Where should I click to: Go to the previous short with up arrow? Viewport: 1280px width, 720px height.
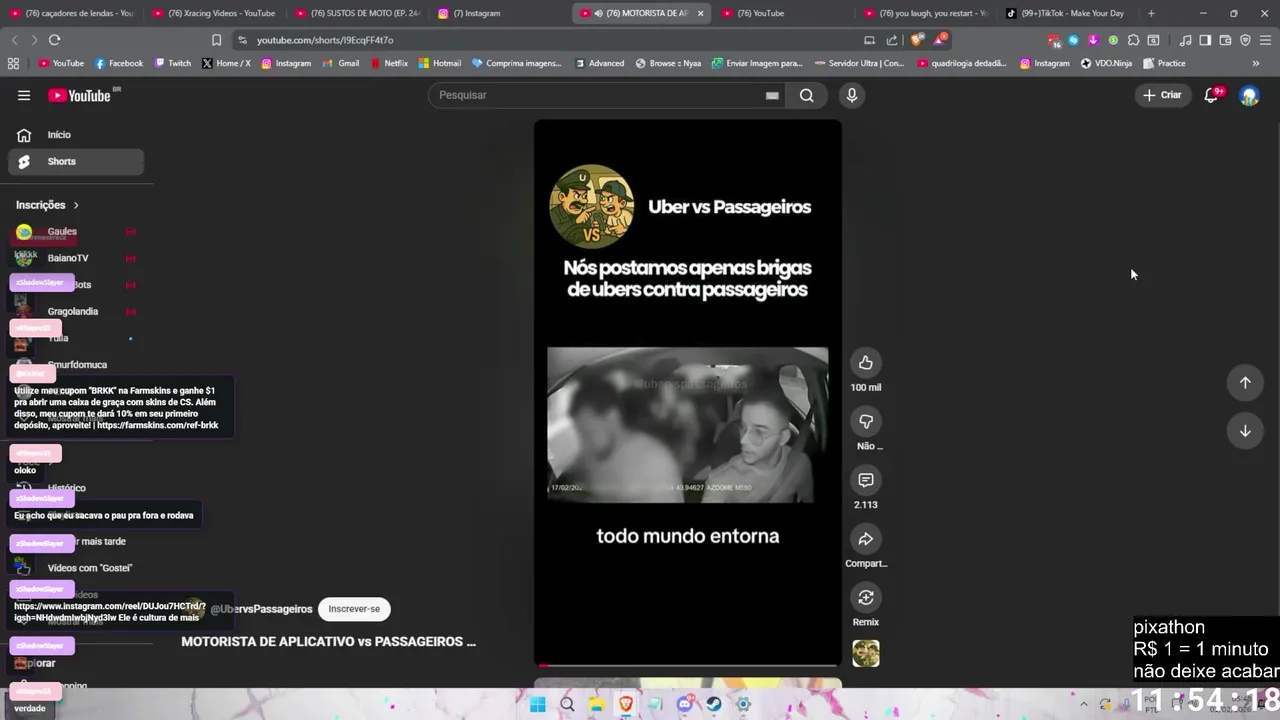[x=1245, y=382]
